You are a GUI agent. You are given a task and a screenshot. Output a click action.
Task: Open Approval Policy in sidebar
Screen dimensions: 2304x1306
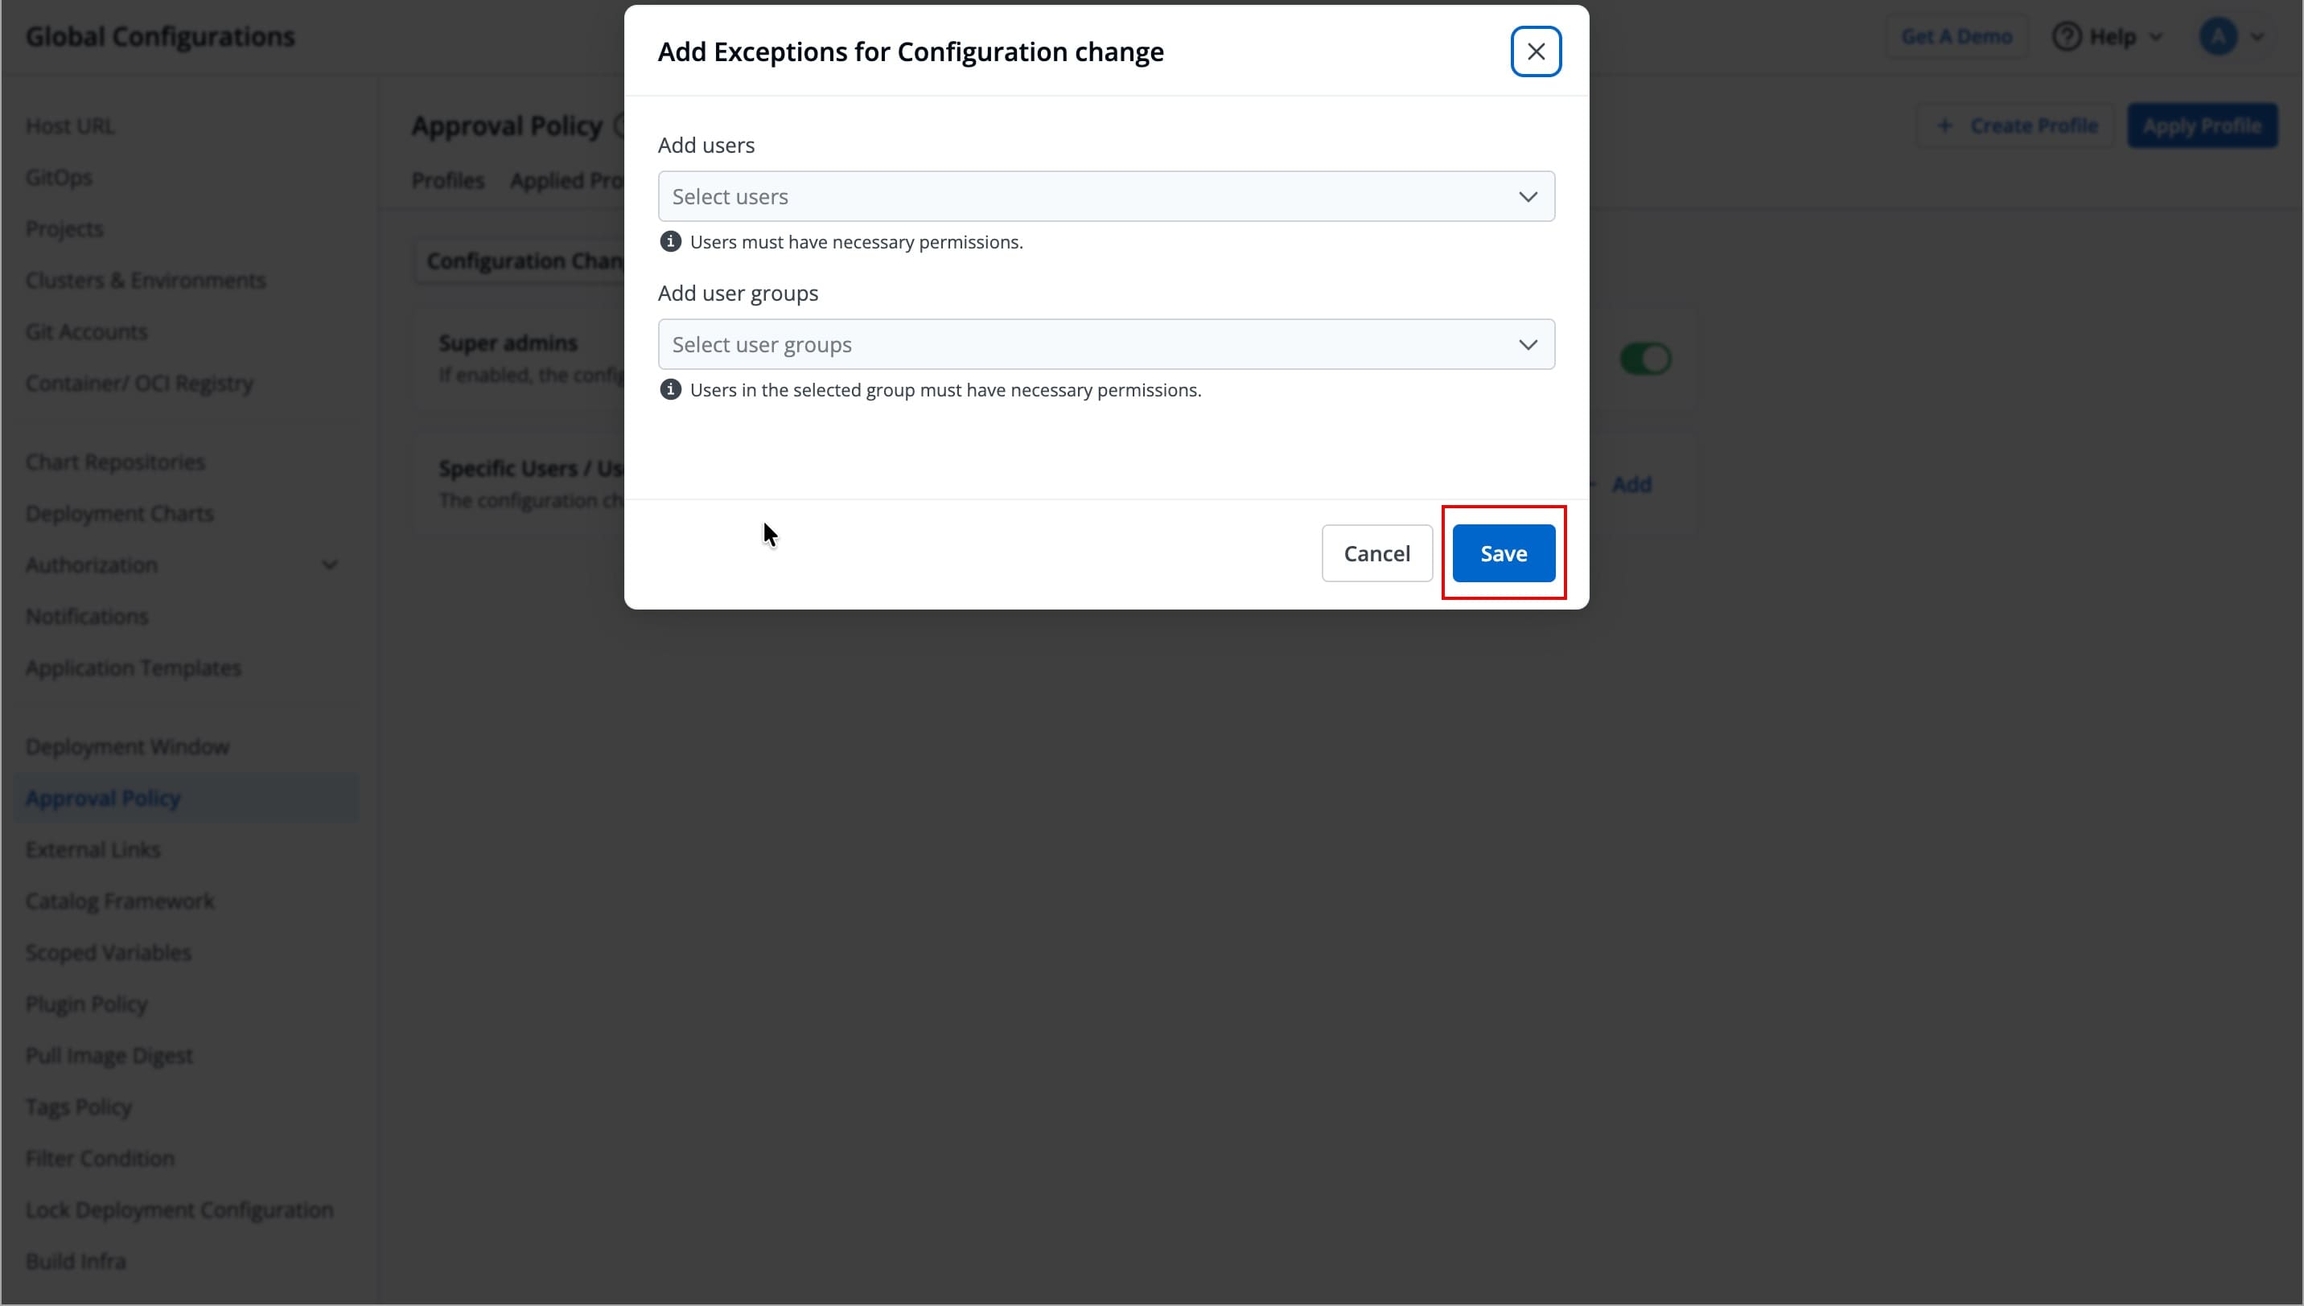103,798
